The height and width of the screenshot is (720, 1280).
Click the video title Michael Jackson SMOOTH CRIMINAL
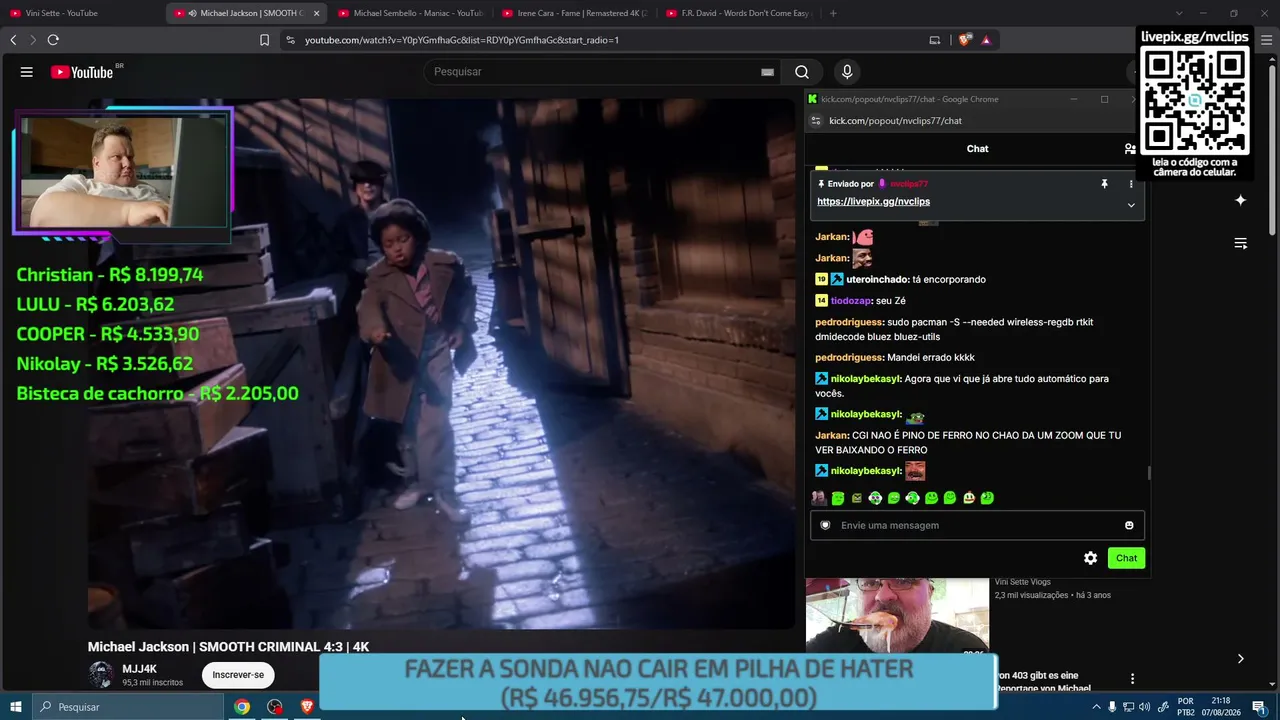point(228,647)
